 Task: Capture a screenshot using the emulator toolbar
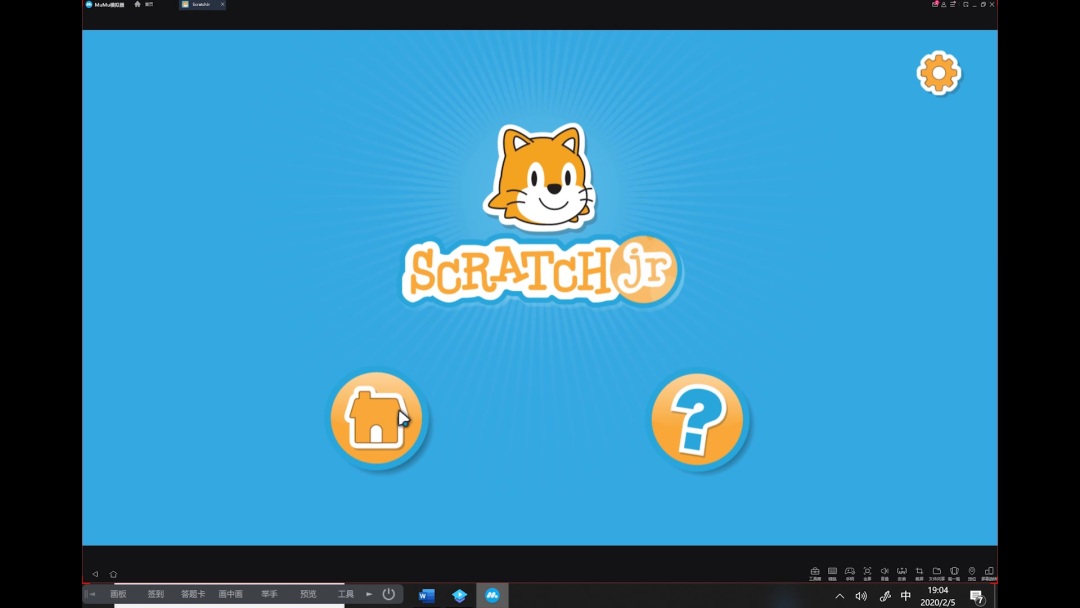919,571
